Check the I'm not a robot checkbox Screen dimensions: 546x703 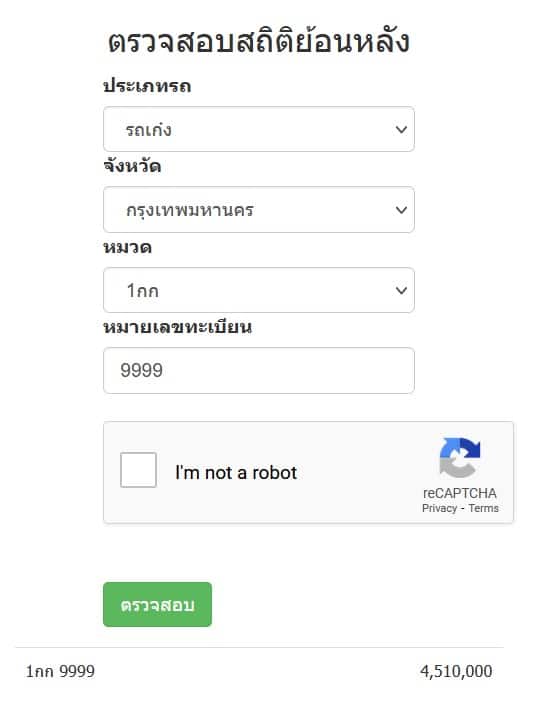[x=138, y=470]
